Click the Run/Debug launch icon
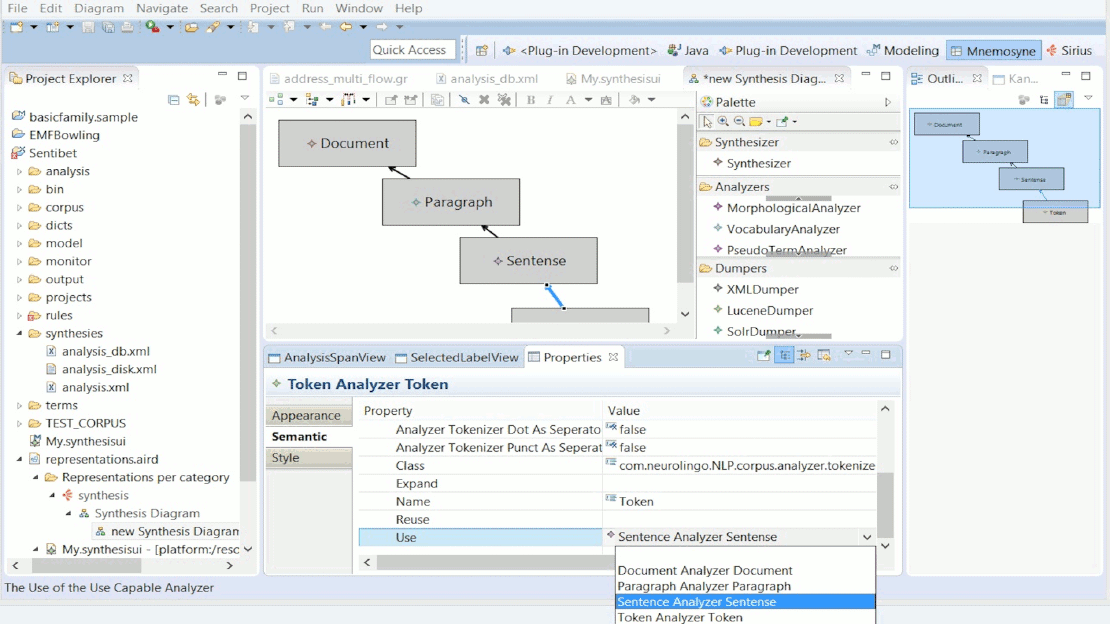 pyautogui.click(x=152, y=27)
